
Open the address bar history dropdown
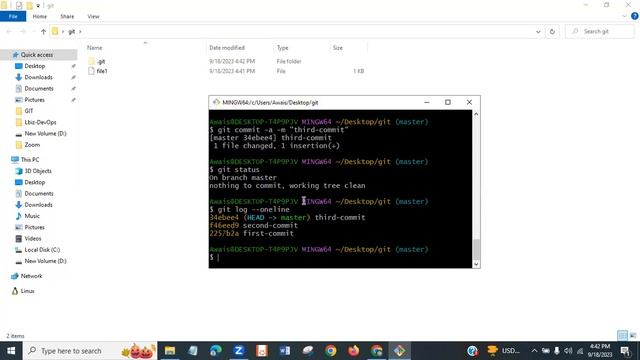[538, 31]
